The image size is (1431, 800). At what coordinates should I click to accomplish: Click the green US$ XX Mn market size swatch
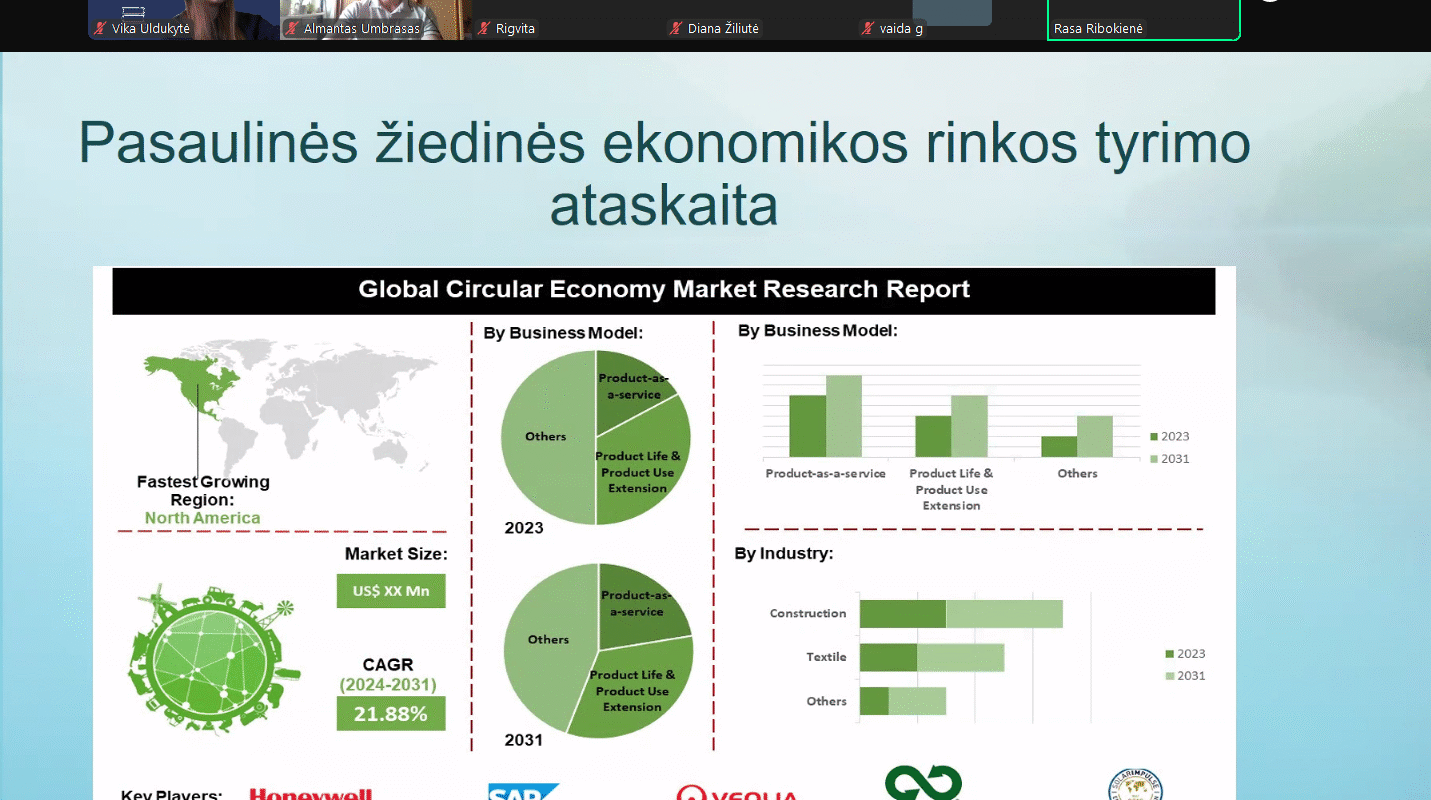pos(390,590)
